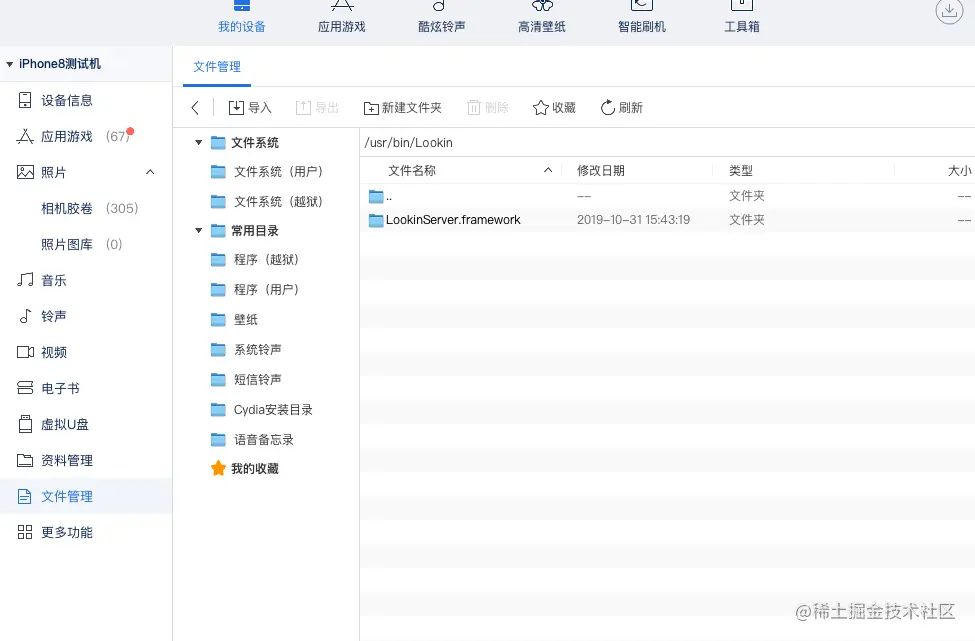The image size is (975, 641).
Task: Go back with the left chevron button
Action: point(195,108)
